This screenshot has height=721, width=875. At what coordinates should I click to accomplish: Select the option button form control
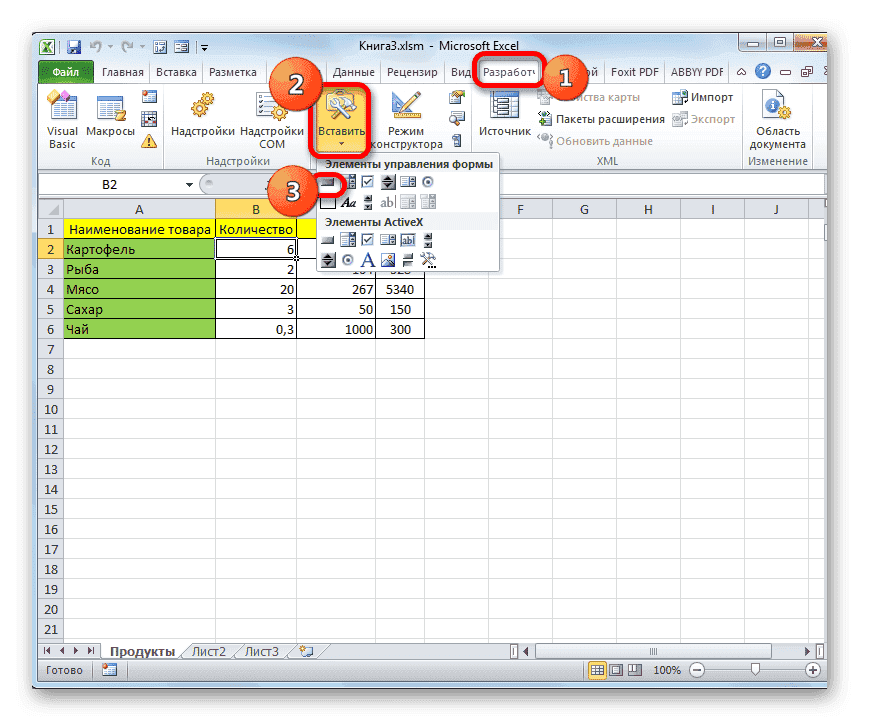pos(429,181)
